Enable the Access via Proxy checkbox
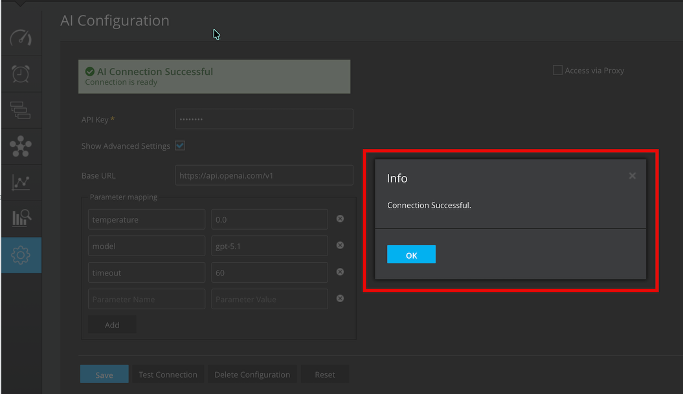This screenshot has height=394, width=684. (x=557, y=70)
